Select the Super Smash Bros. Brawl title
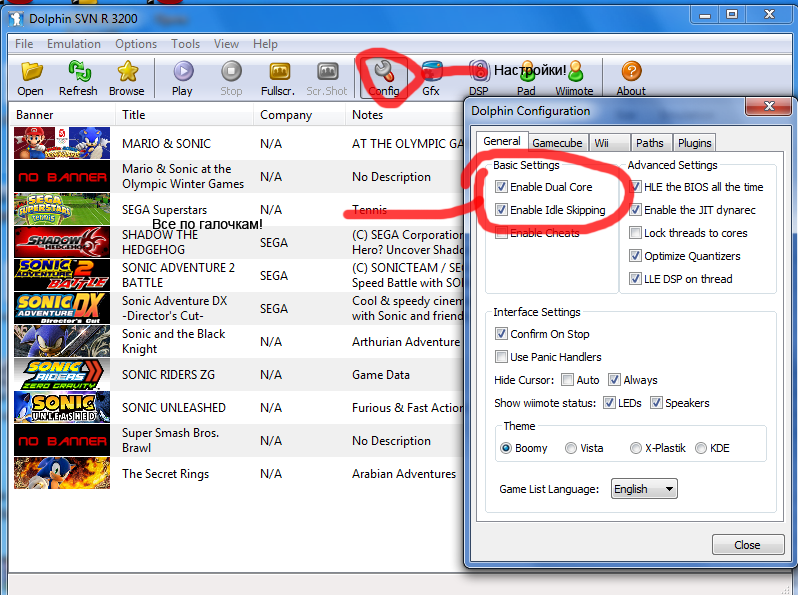798x595 pixels. (x=170, y=440)
